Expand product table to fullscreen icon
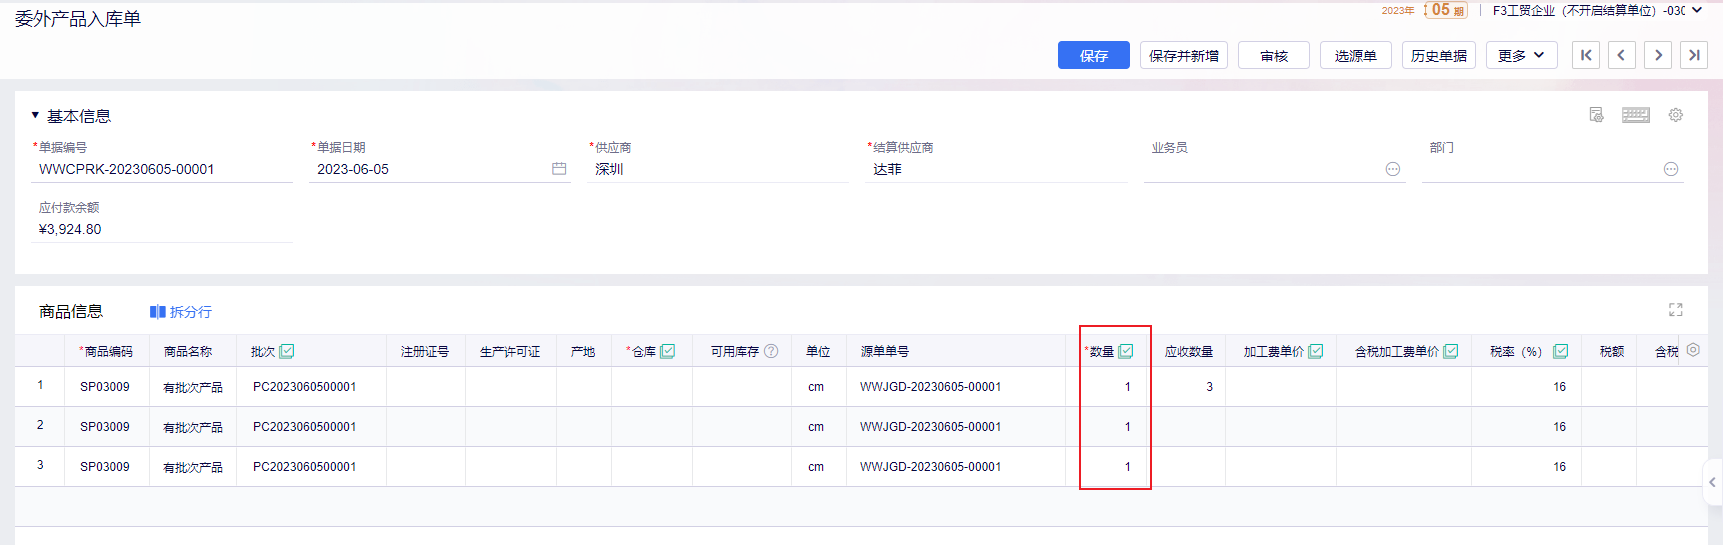This screenshot has width=1723, height=545. pyautogui.click(x=1676, y=310)
